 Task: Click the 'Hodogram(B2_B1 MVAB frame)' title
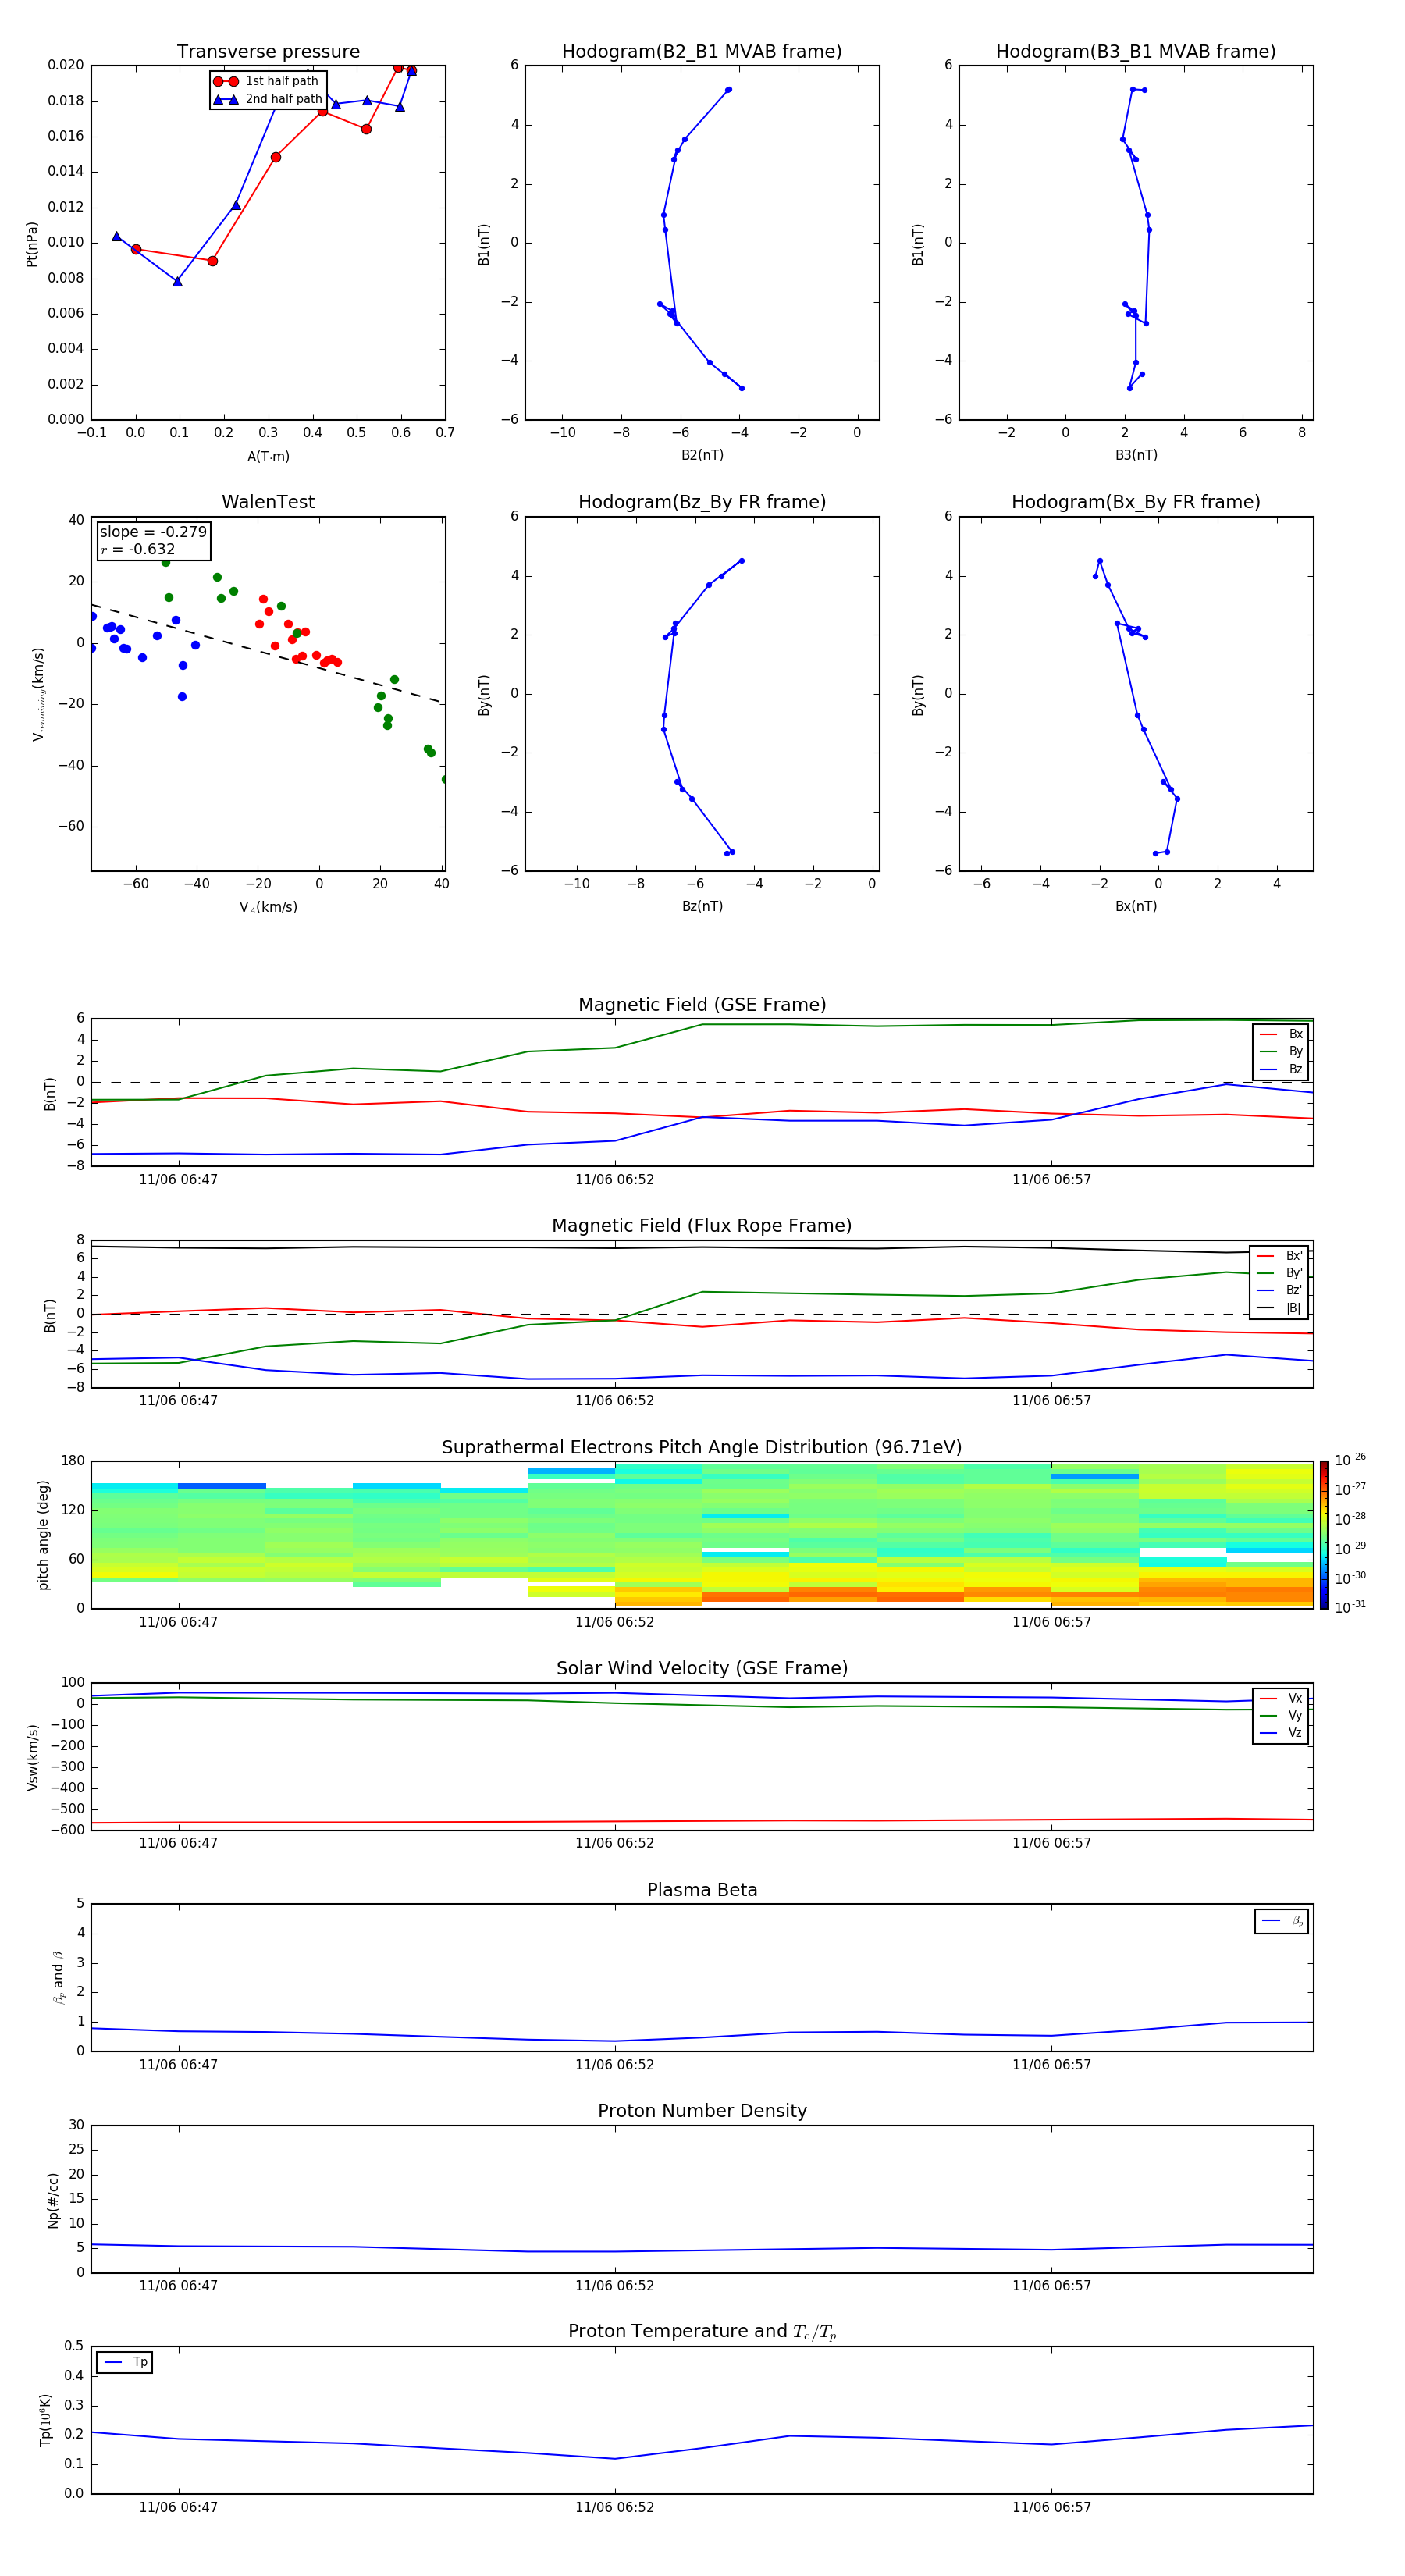pos(702,52)
